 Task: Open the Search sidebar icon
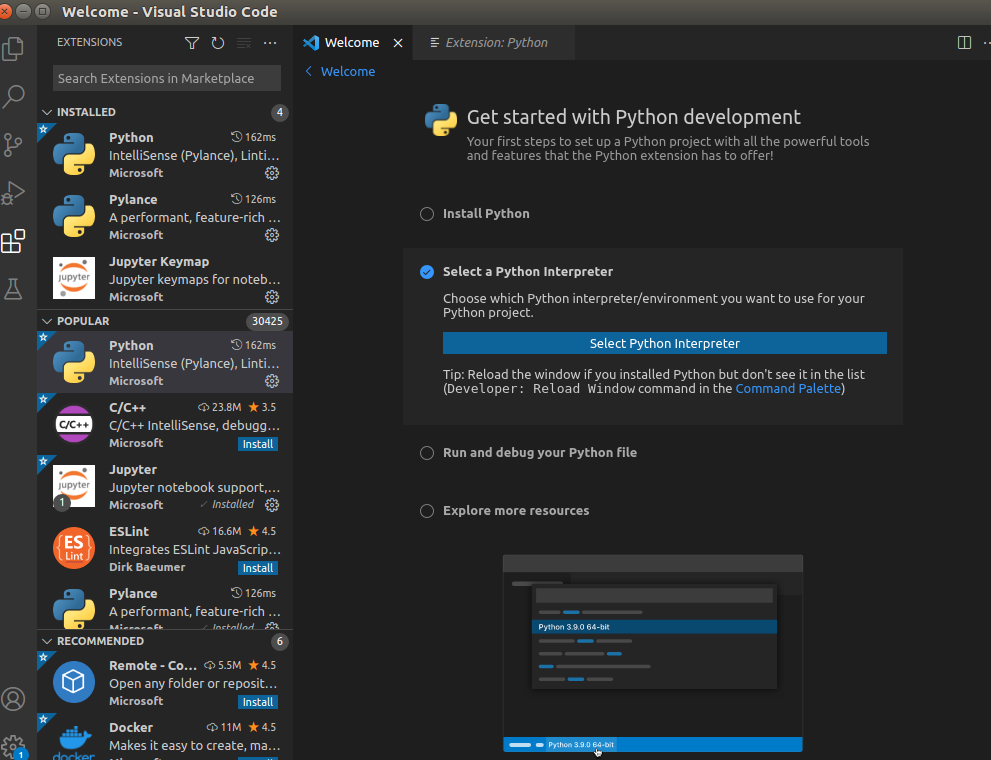coord(14,96)
